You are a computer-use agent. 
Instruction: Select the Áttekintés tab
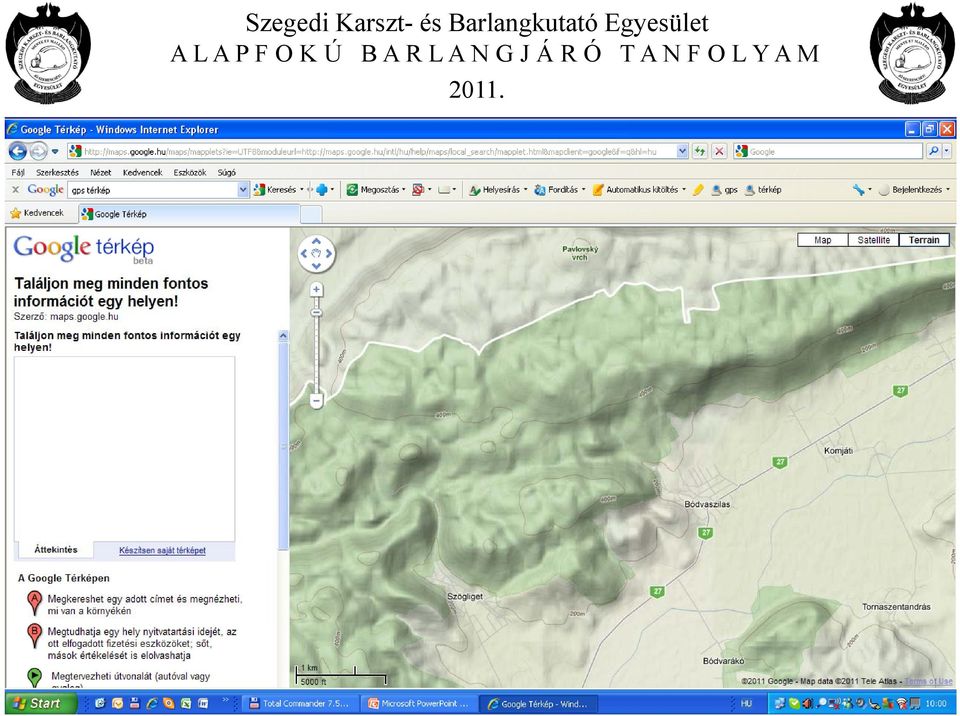point(55,550)
